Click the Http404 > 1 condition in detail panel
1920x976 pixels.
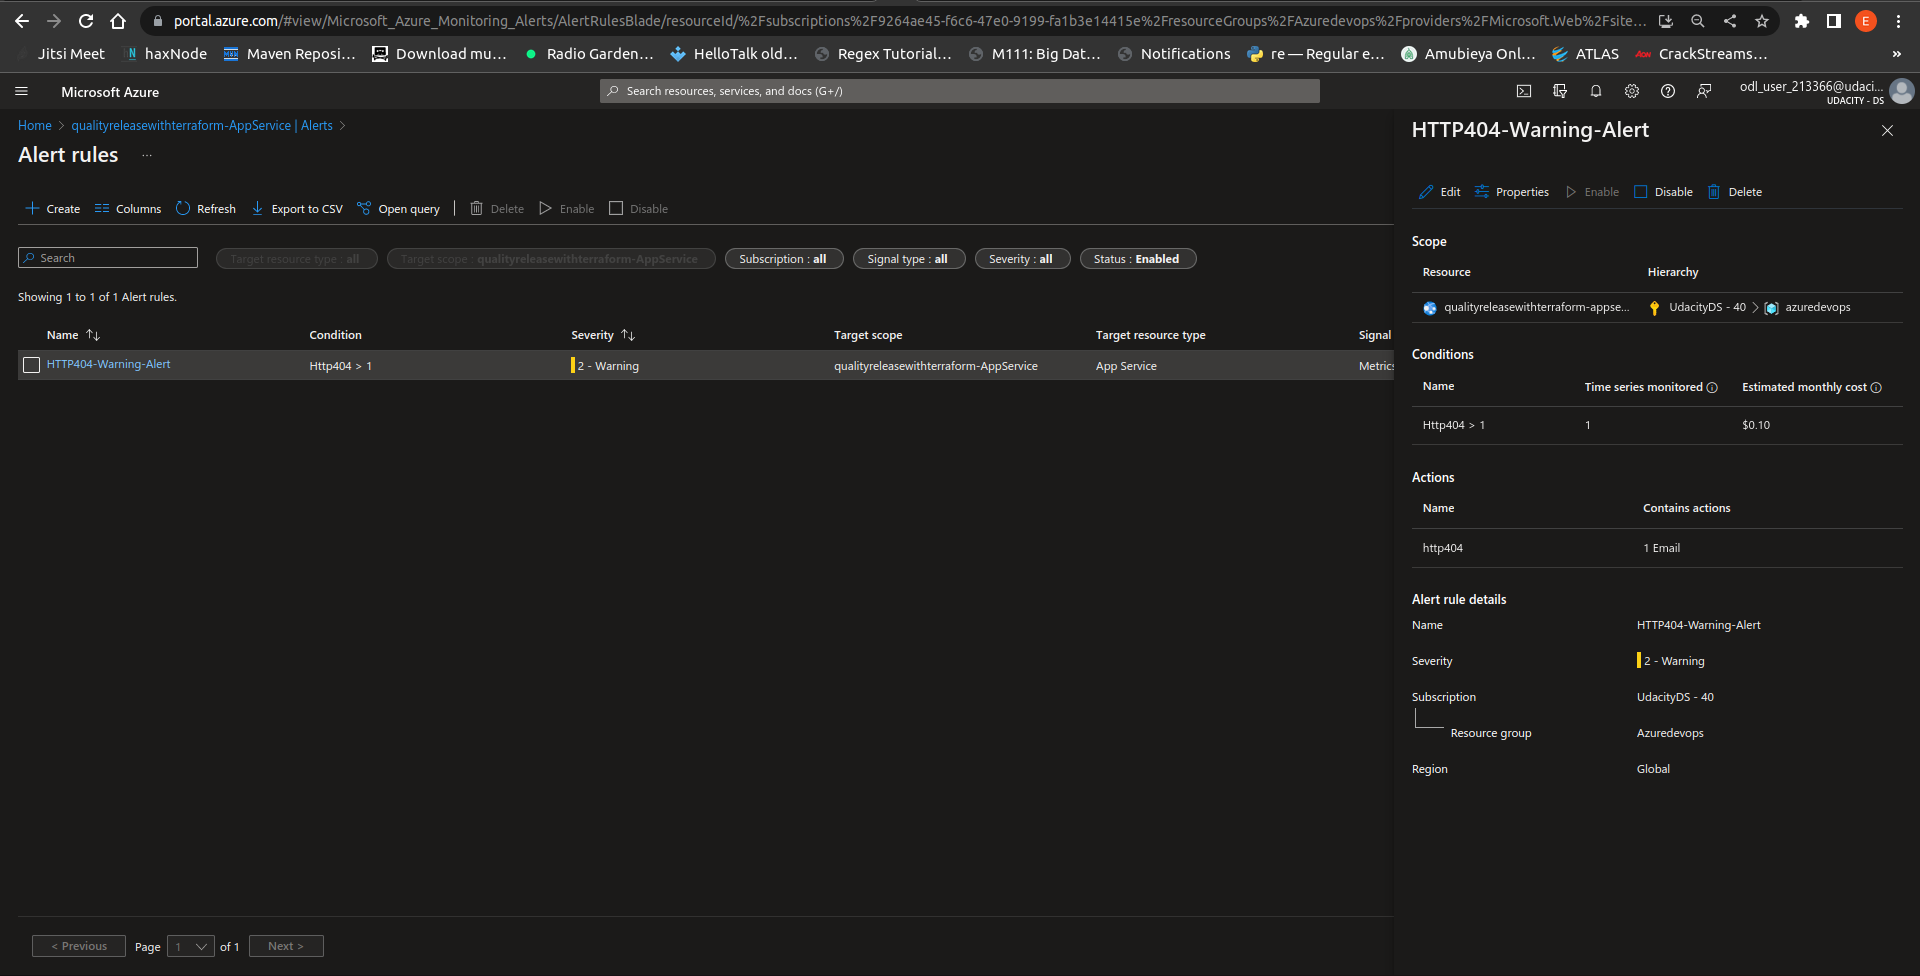pyautogui.click(x=1453, y=425)
